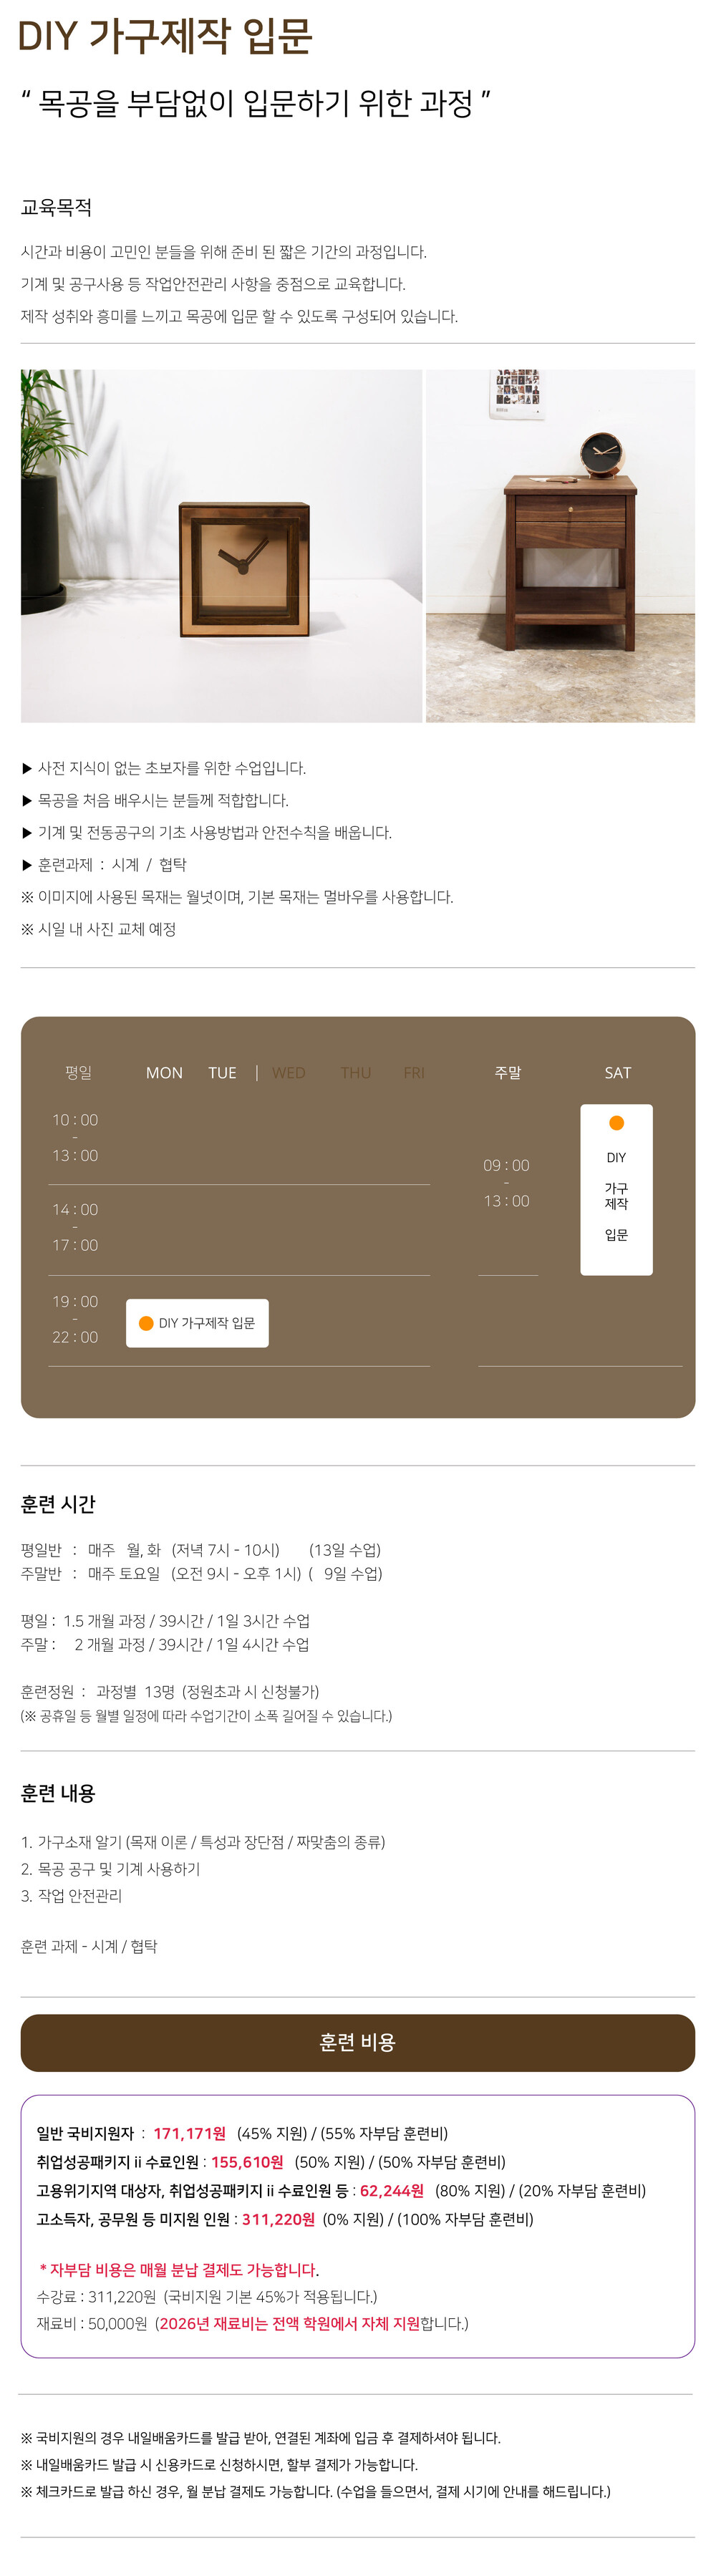Click the 171,171원 red price text
The image size is (716, 2576).
pyautogui.click(x=189, y=2133)
